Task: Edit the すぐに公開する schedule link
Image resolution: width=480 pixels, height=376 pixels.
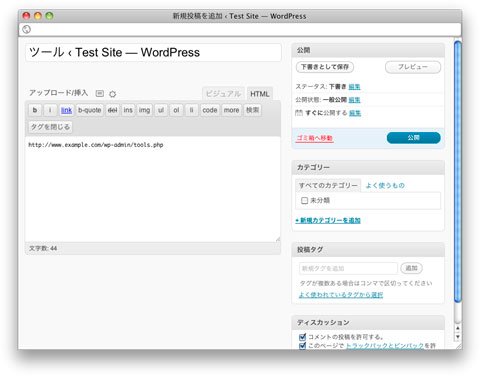Action: point(355,113)
